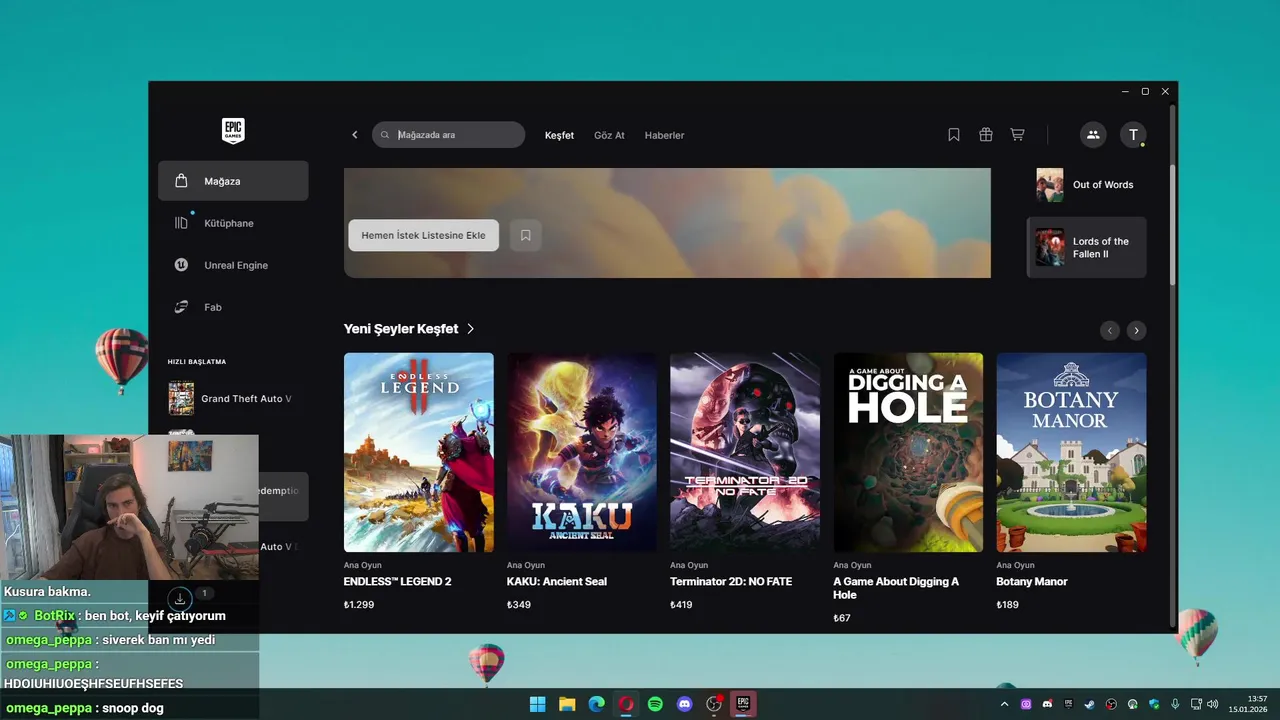Open the shopping cart icon

pyautogui.click(x=1017, y=135)
